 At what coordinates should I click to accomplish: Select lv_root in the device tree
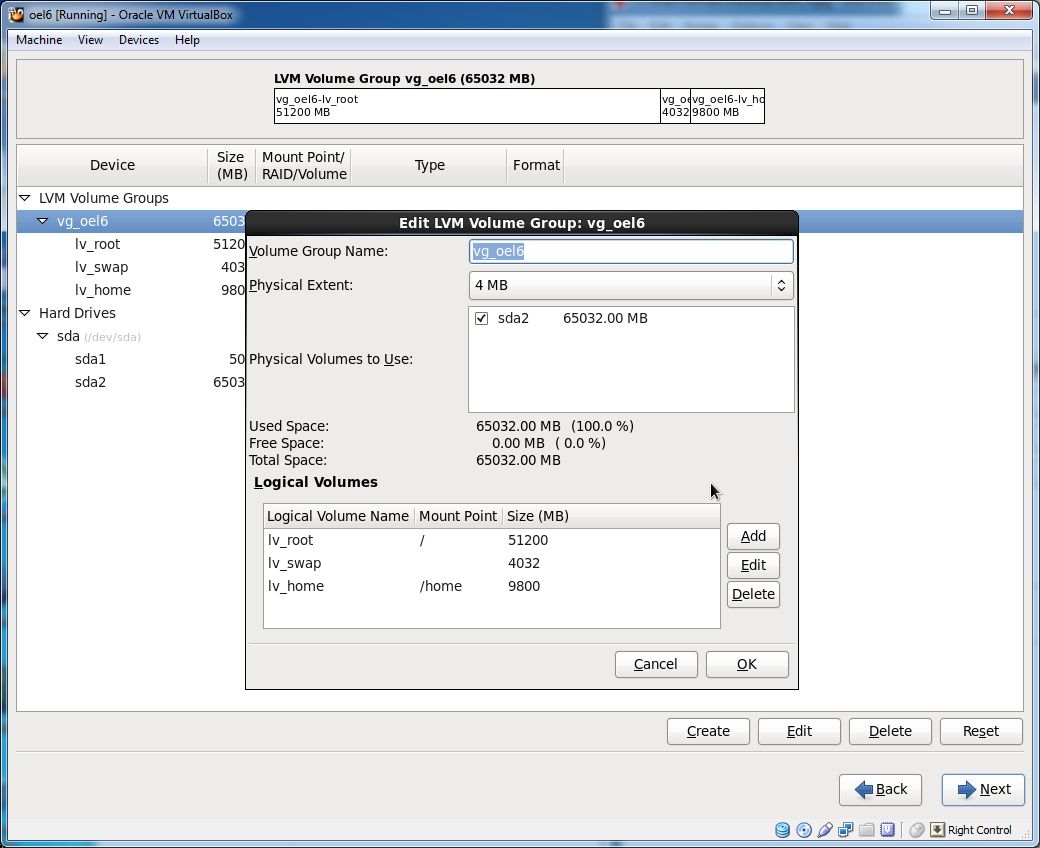[x=98, y=244]
